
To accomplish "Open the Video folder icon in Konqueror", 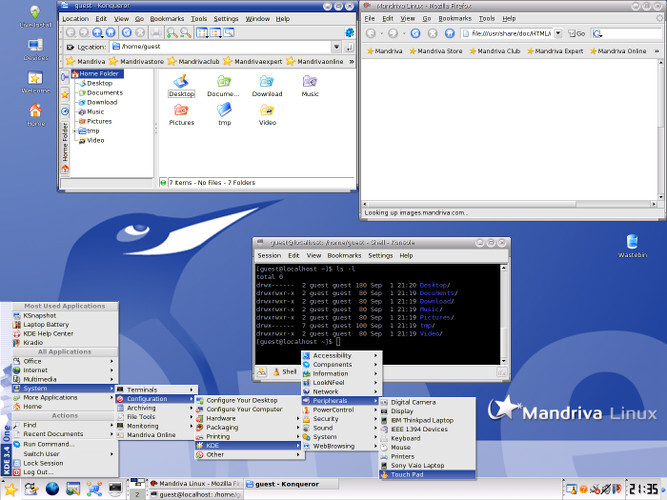I will pyautogui.click(x=267, y=115).
